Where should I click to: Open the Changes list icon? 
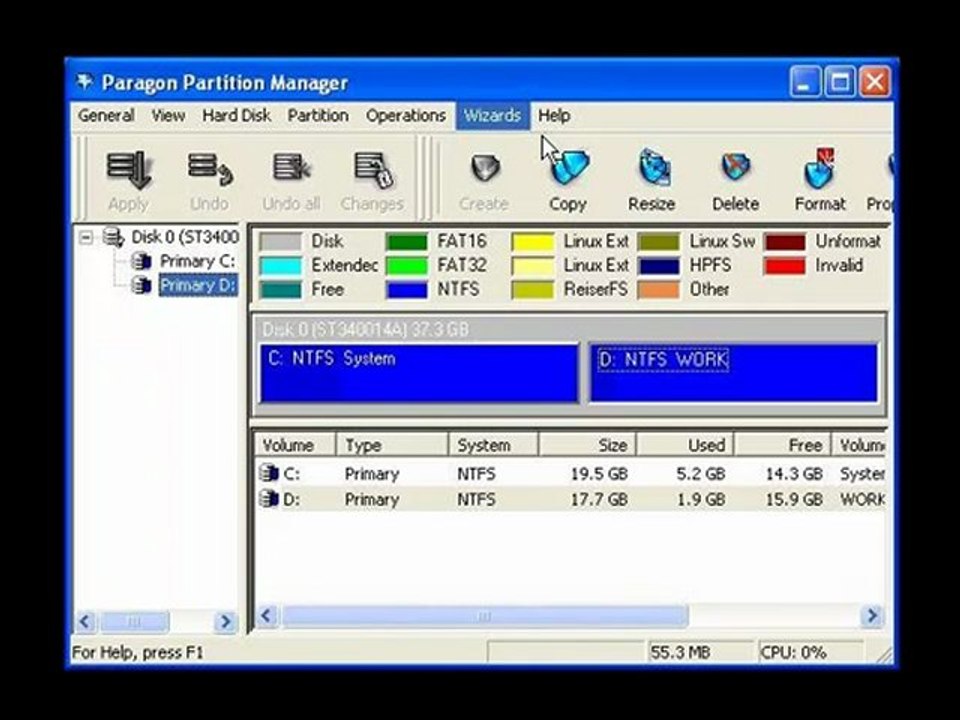pyautogui.click(x=373, y=170)
